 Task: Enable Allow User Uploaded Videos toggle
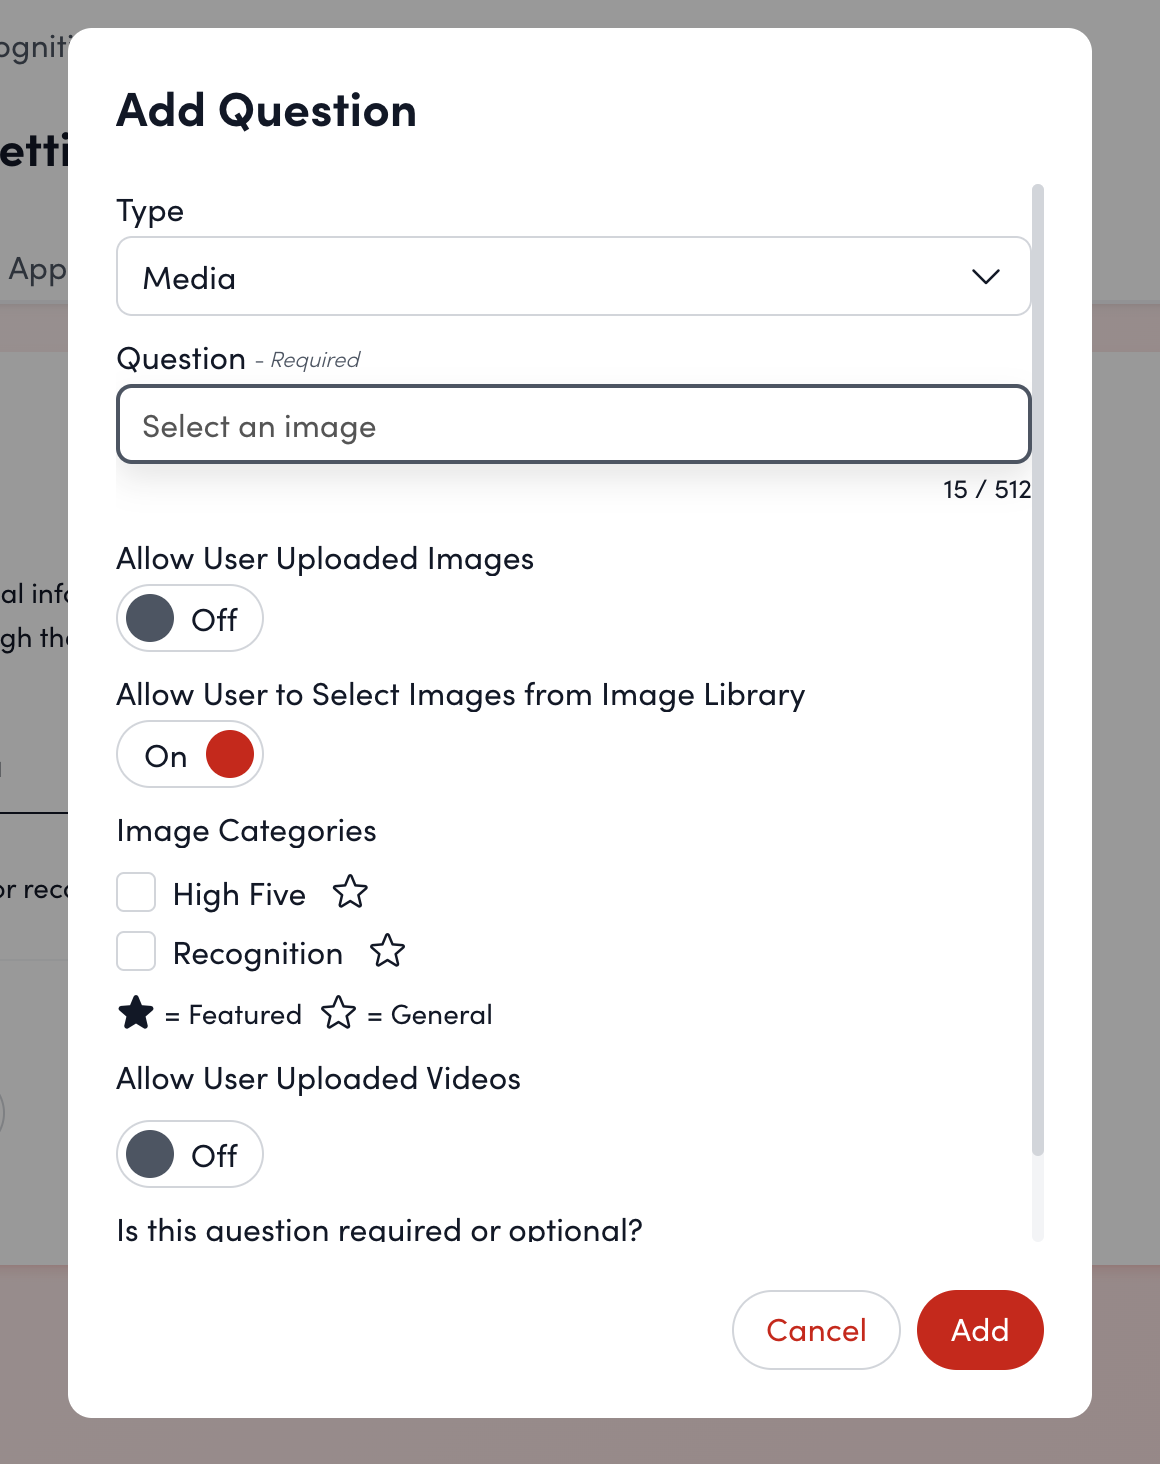coord(190,1155)
